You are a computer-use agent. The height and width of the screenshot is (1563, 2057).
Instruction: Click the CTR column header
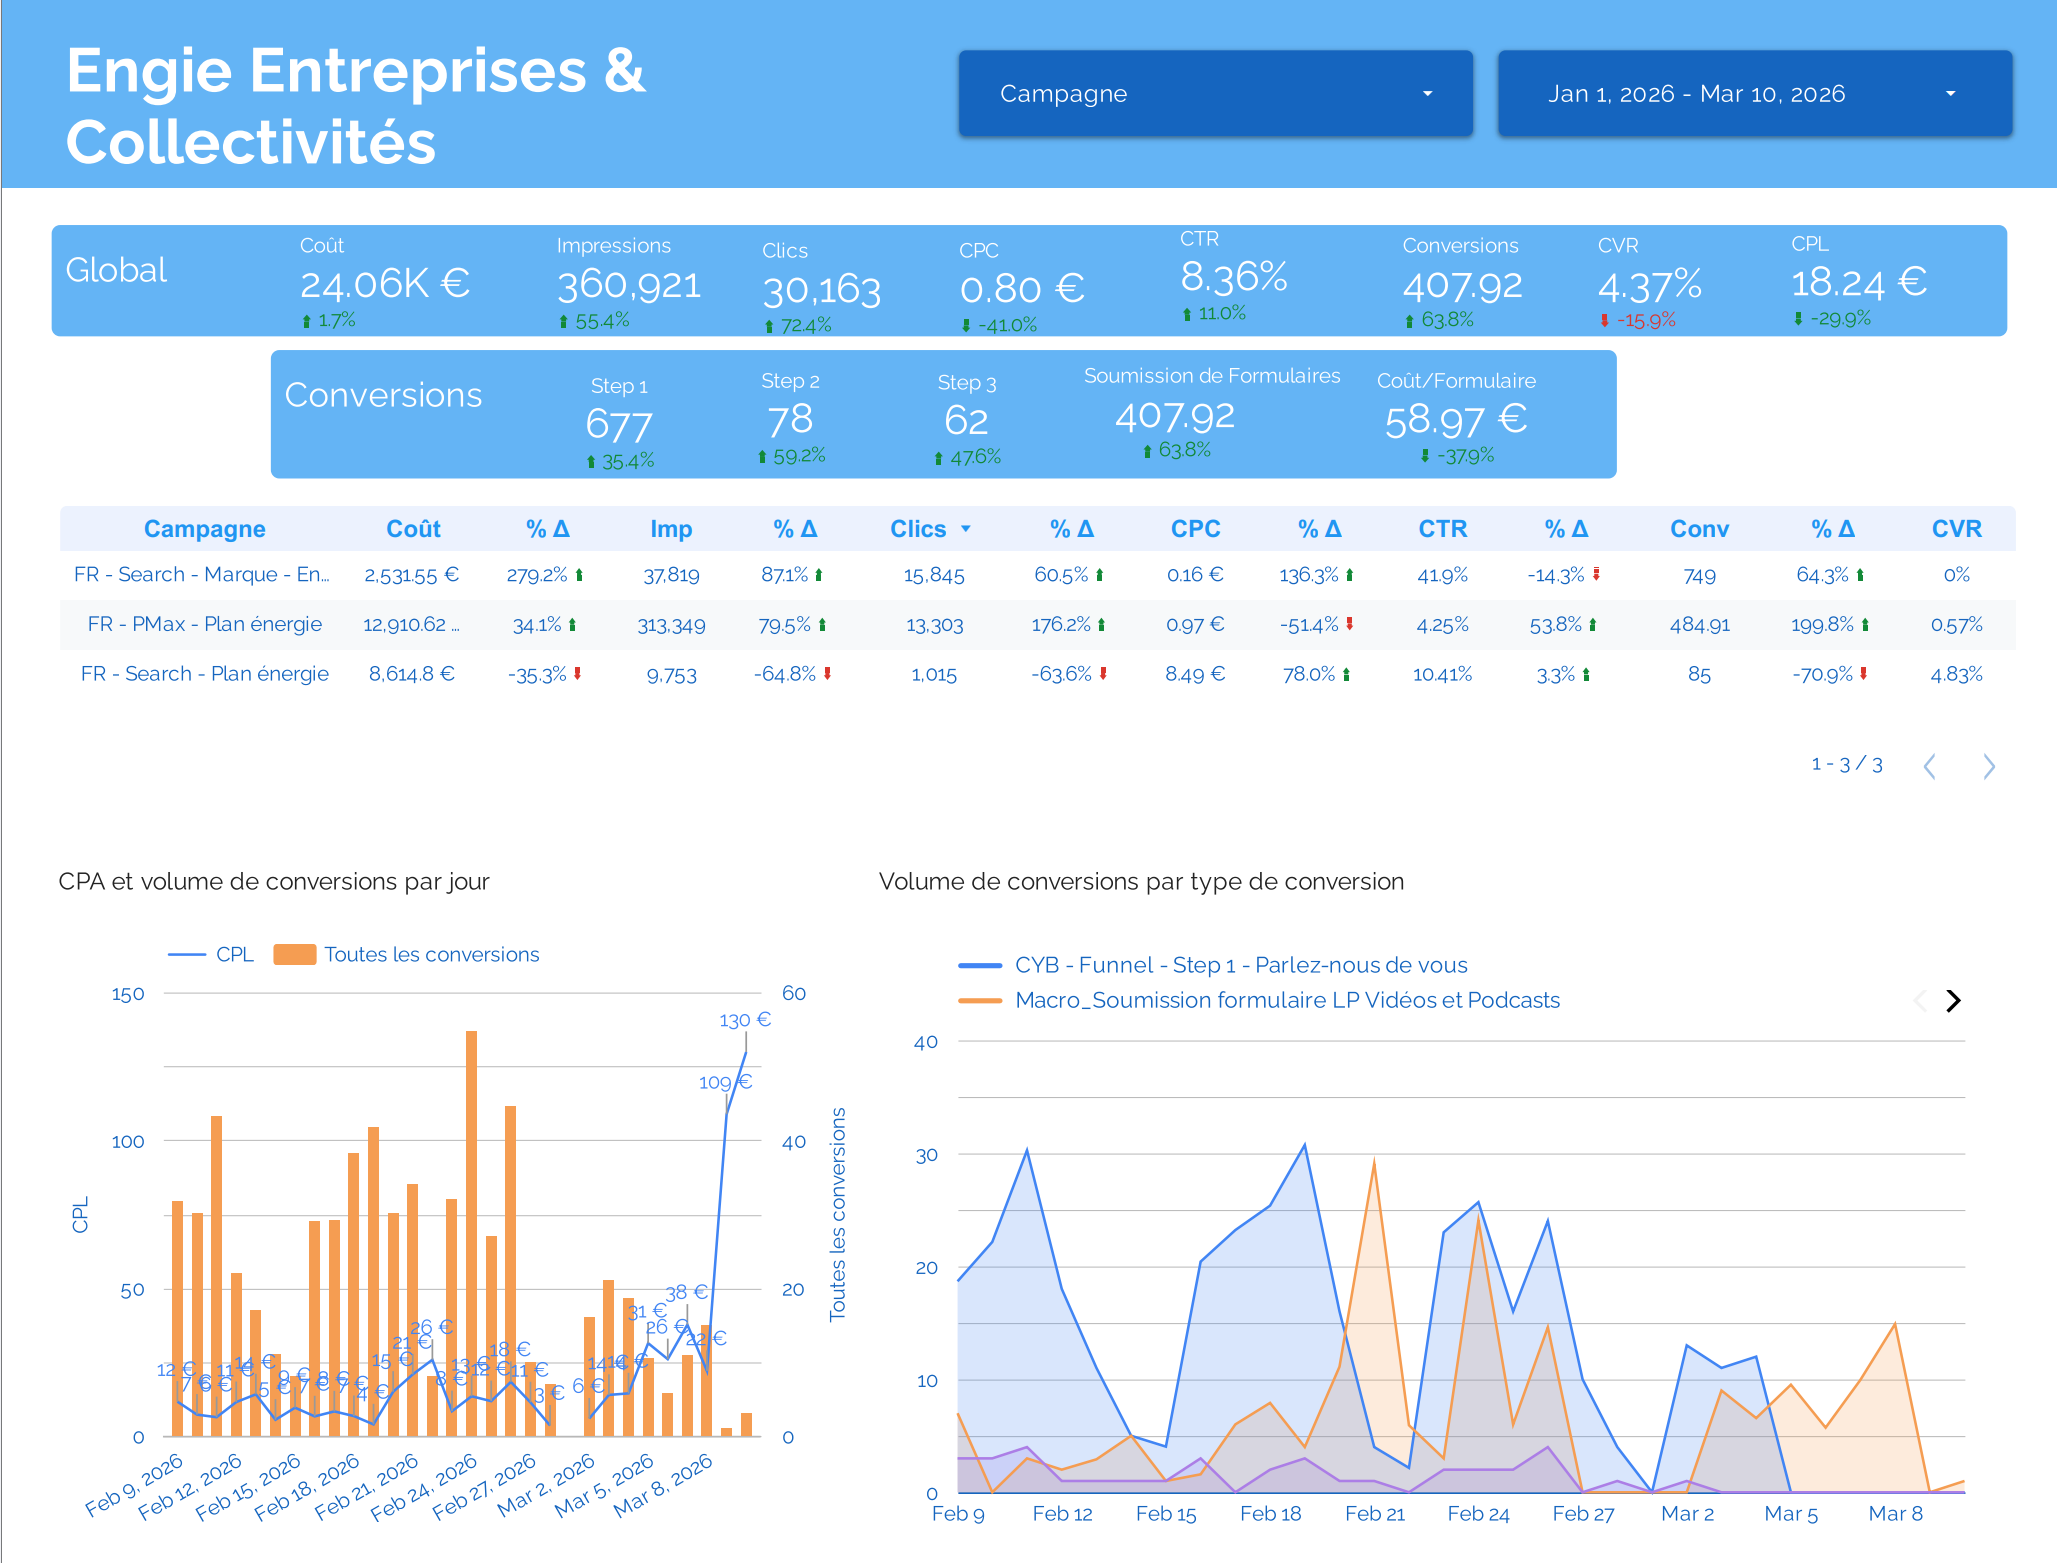(1442, 529)
